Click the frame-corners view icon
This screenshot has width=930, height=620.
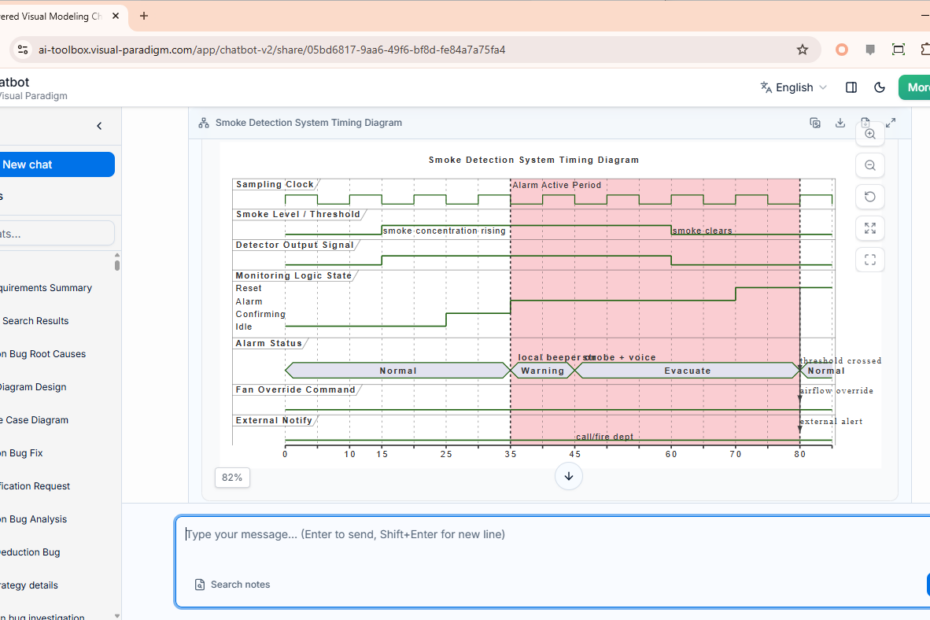click(x=870, y=260)
